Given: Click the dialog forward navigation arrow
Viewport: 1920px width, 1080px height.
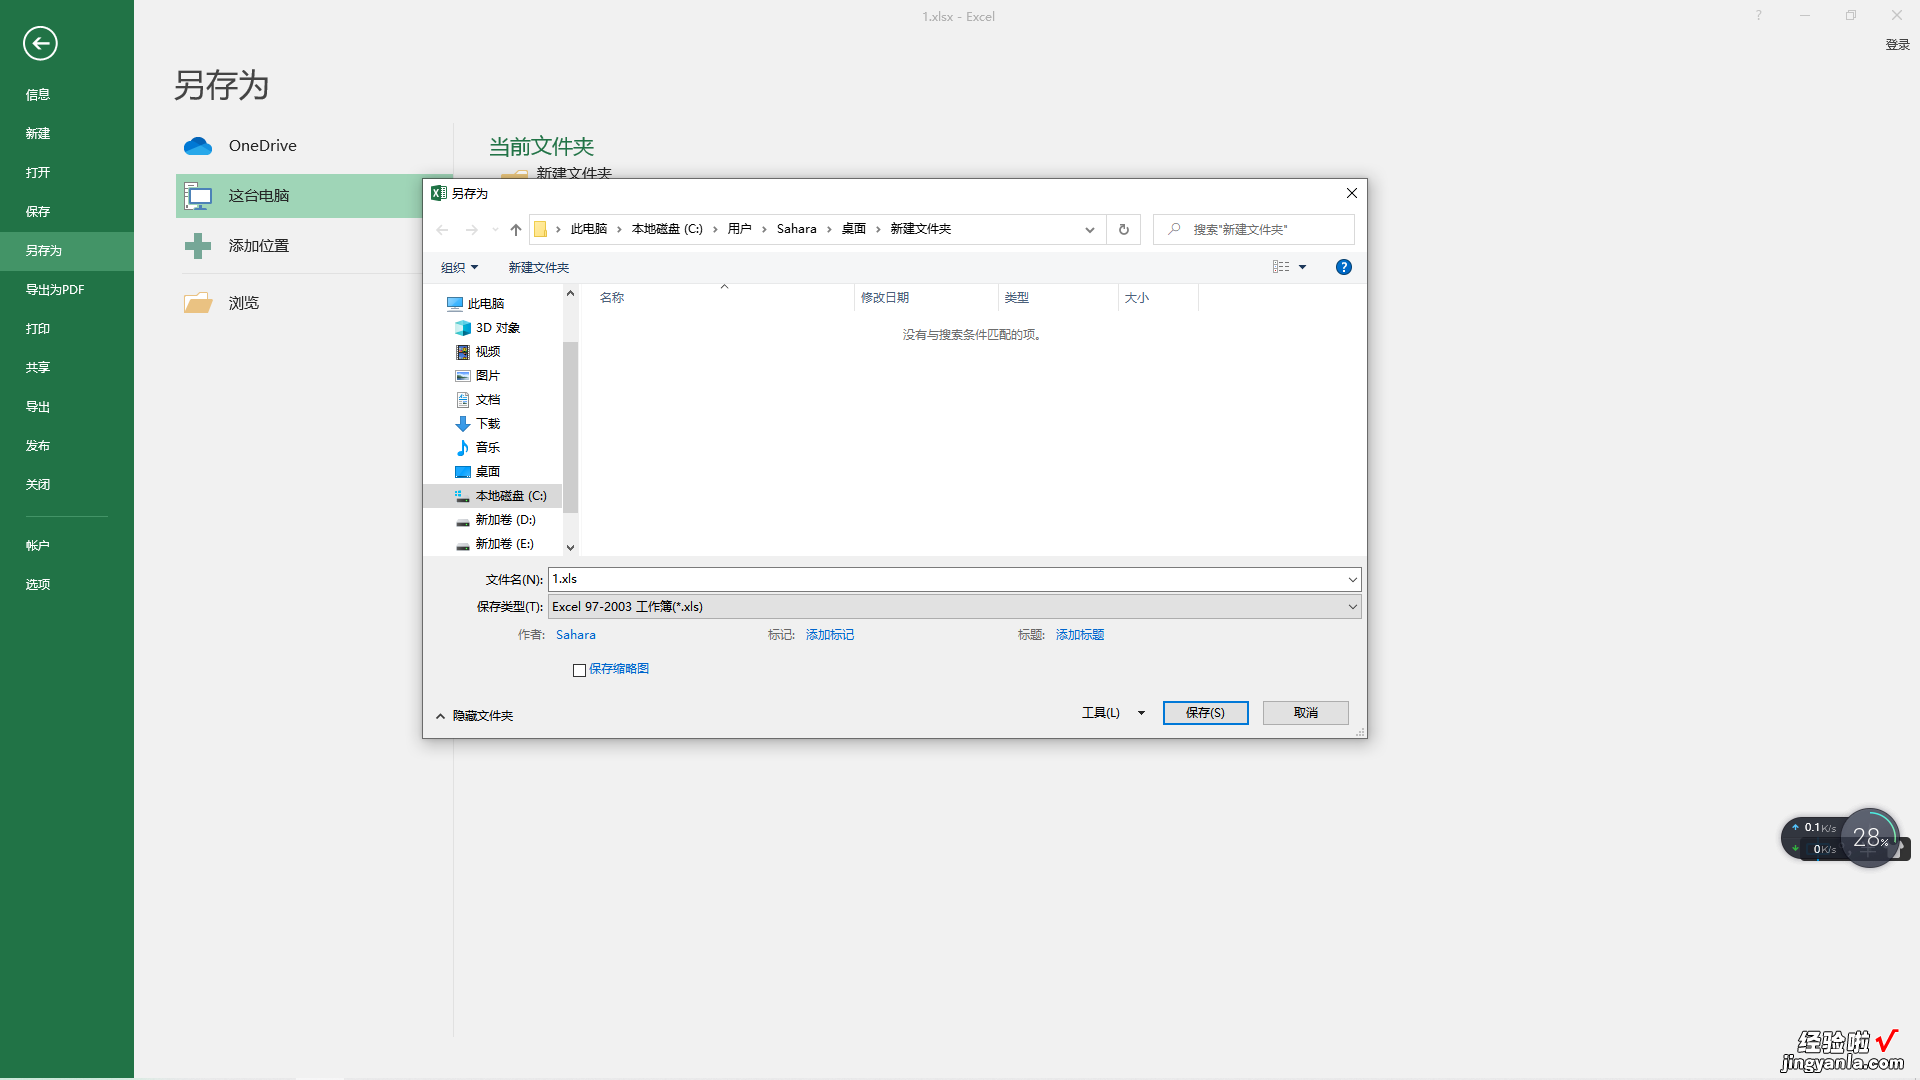Looking at the screenshot, I should (x=471, y=230).
